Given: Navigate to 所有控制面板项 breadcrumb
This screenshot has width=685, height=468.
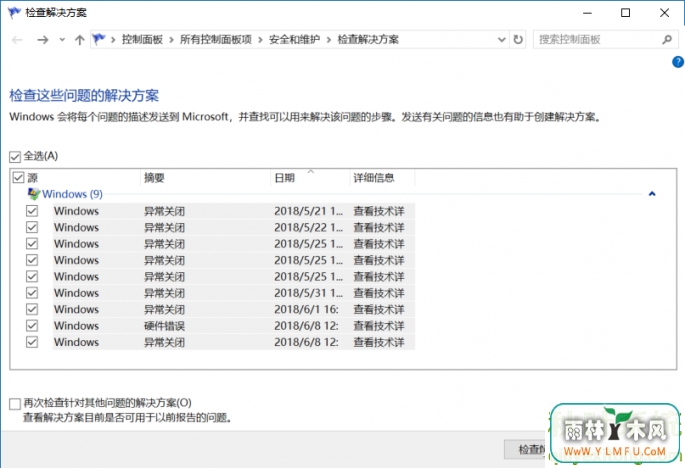Looking at the screenshot, I should (216, 40).
